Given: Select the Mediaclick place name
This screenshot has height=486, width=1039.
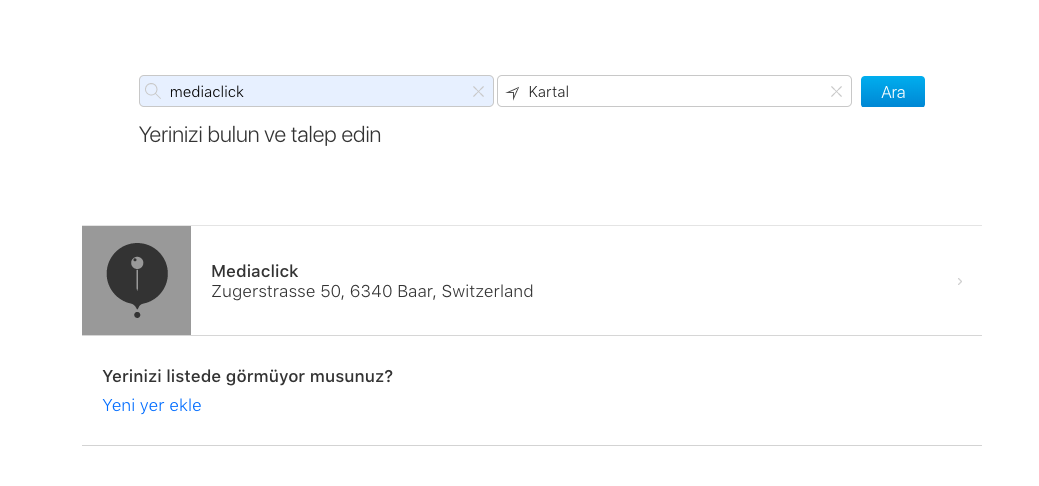Looking at the screenshot, I should pyautogui.click(x=255, y=271).
